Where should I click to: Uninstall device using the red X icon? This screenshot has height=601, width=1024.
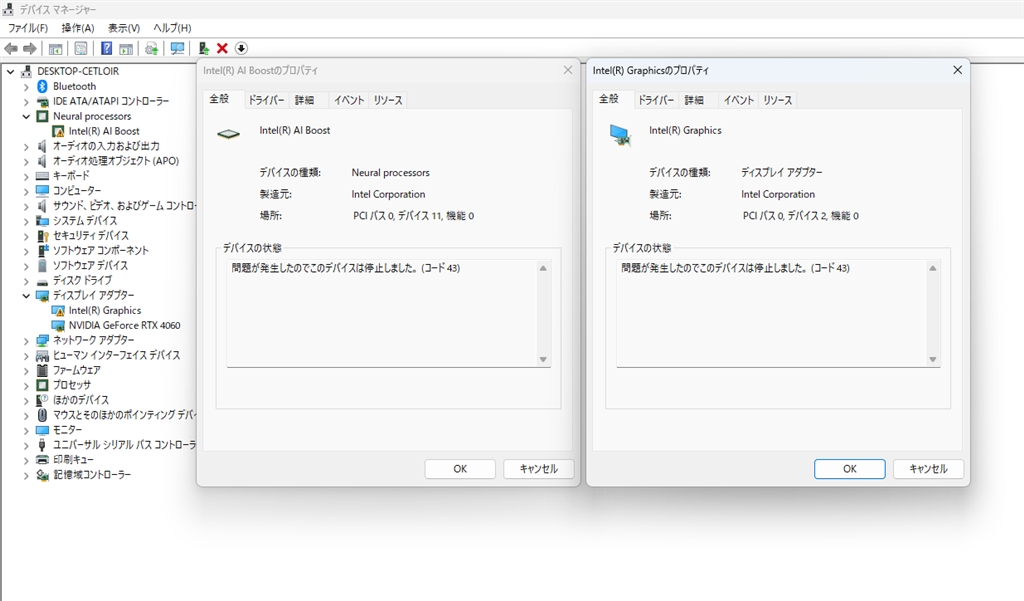[222, 48]
